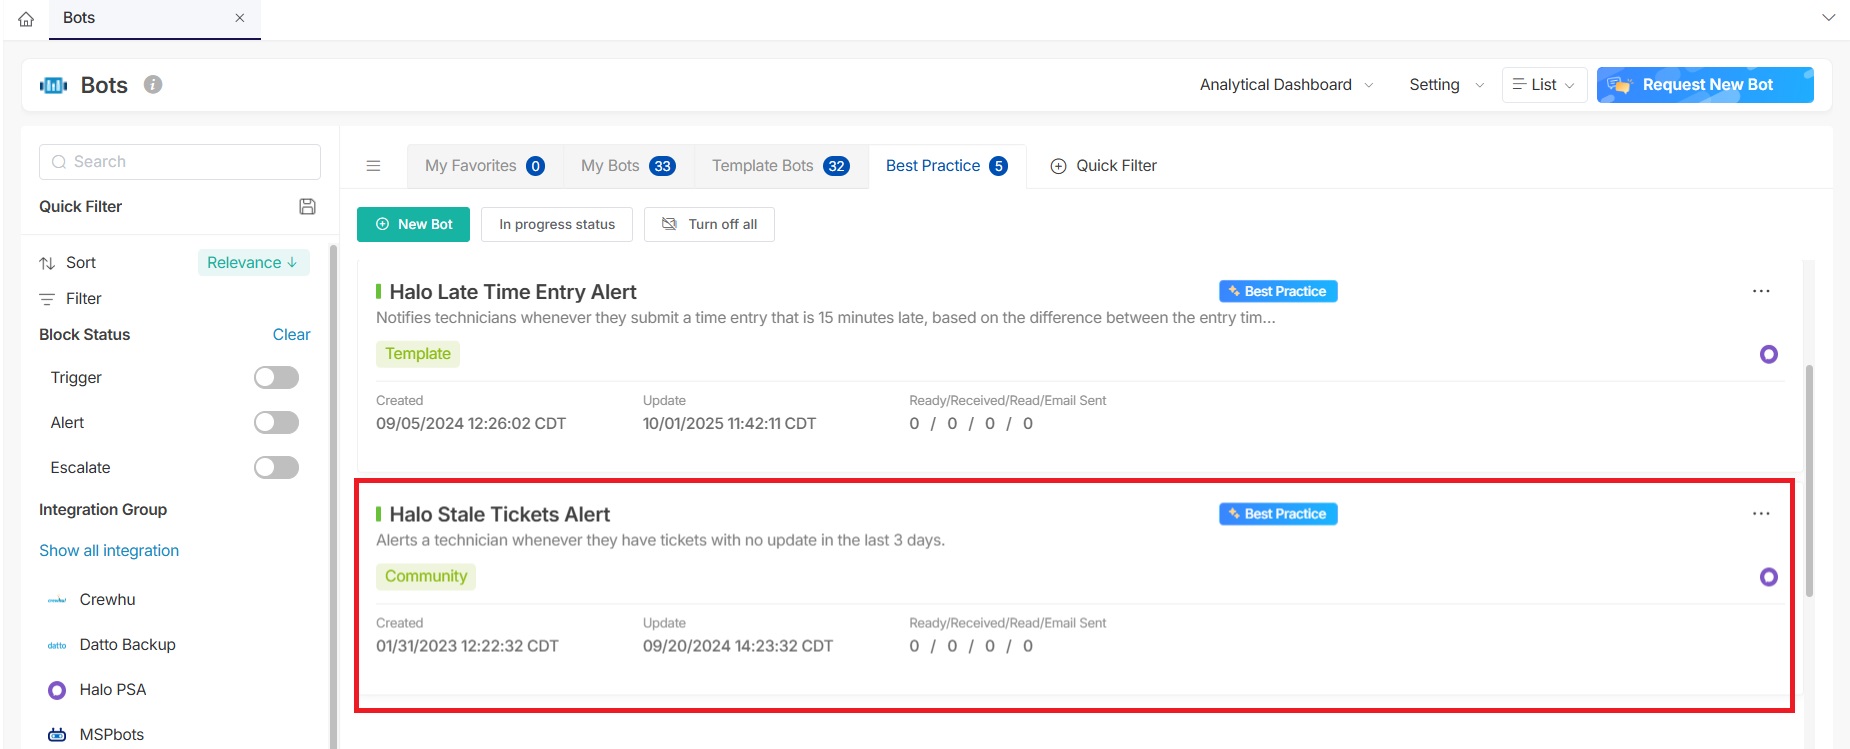Click the Clear link for Block Status
Viewport: 1850px width, 749px height.
tap(291, 335)
